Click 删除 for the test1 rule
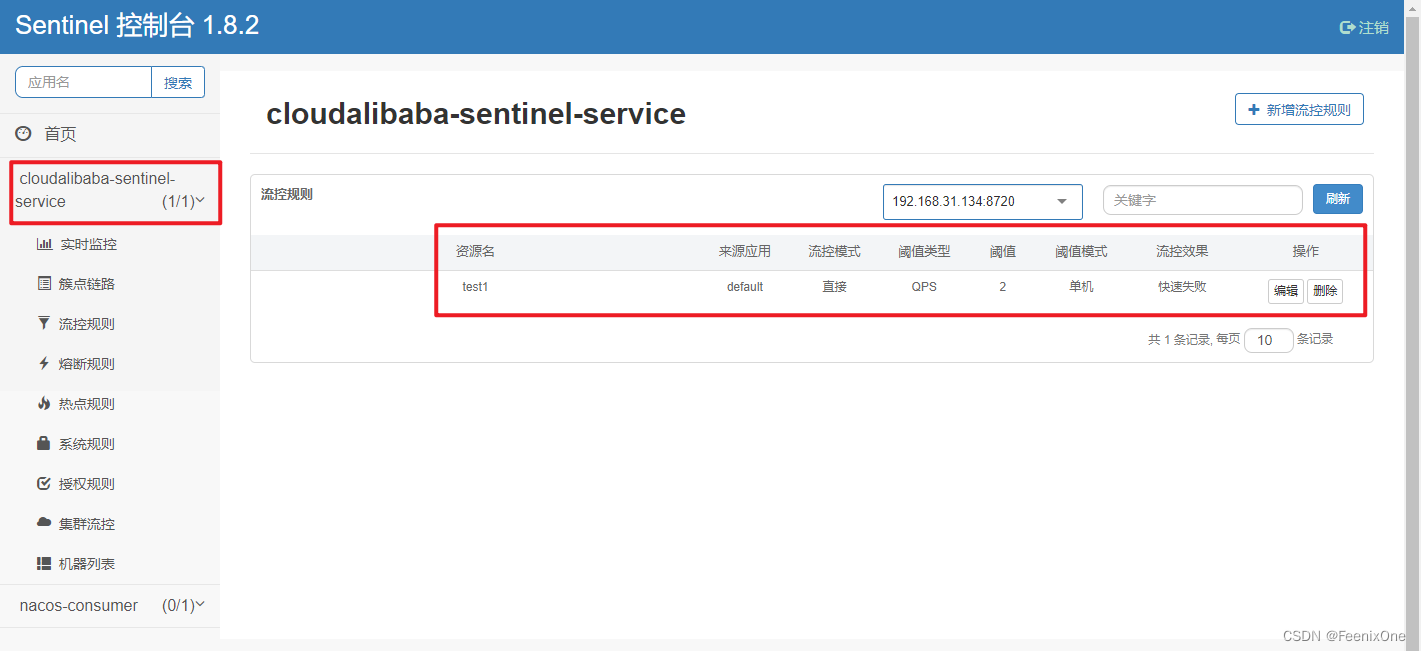The width and height of the screenshot is (1421, 651). (1325, 291)
